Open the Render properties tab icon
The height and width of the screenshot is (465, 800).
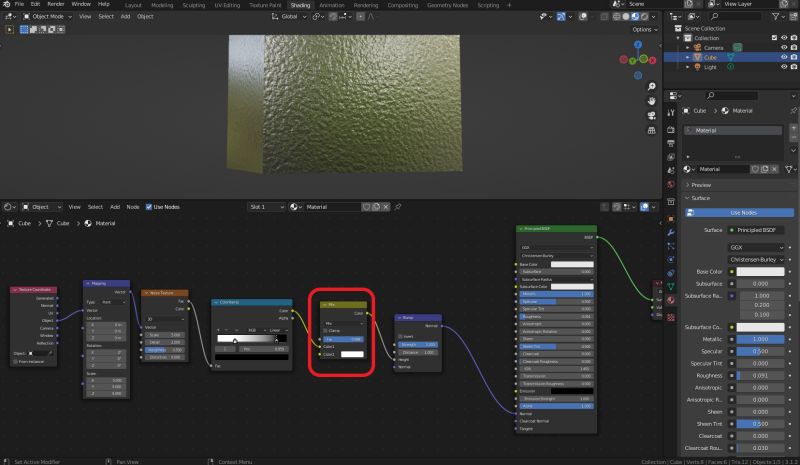click(x=671, y=130)
